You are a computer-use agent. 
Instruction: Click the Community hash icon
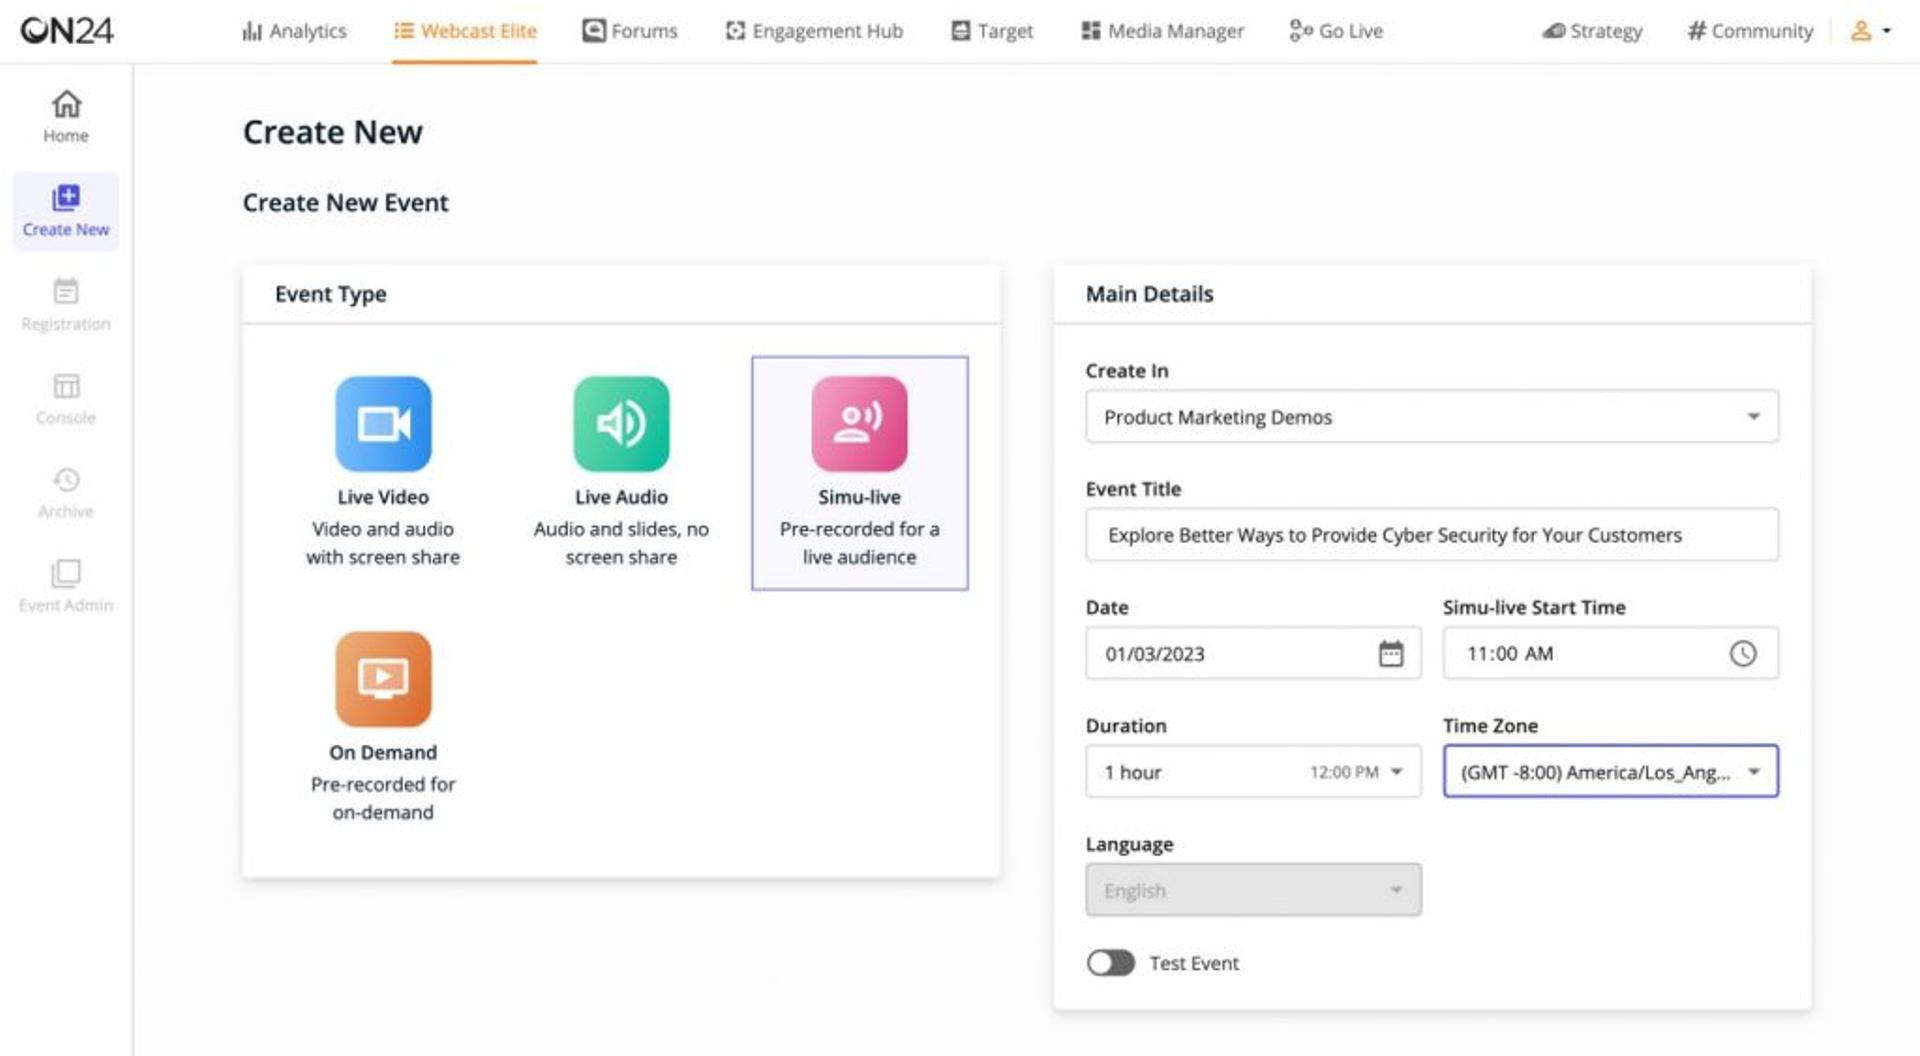coord(1697,31)
